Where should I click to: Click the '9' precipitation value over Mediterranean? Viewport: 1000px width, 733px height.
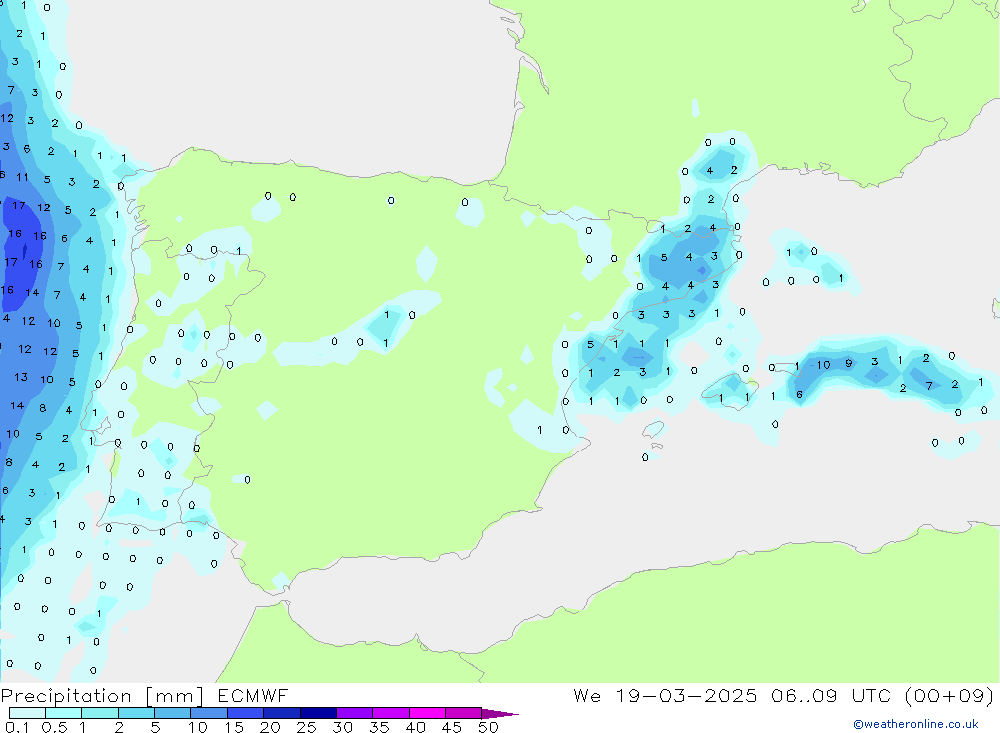(849, 363)
